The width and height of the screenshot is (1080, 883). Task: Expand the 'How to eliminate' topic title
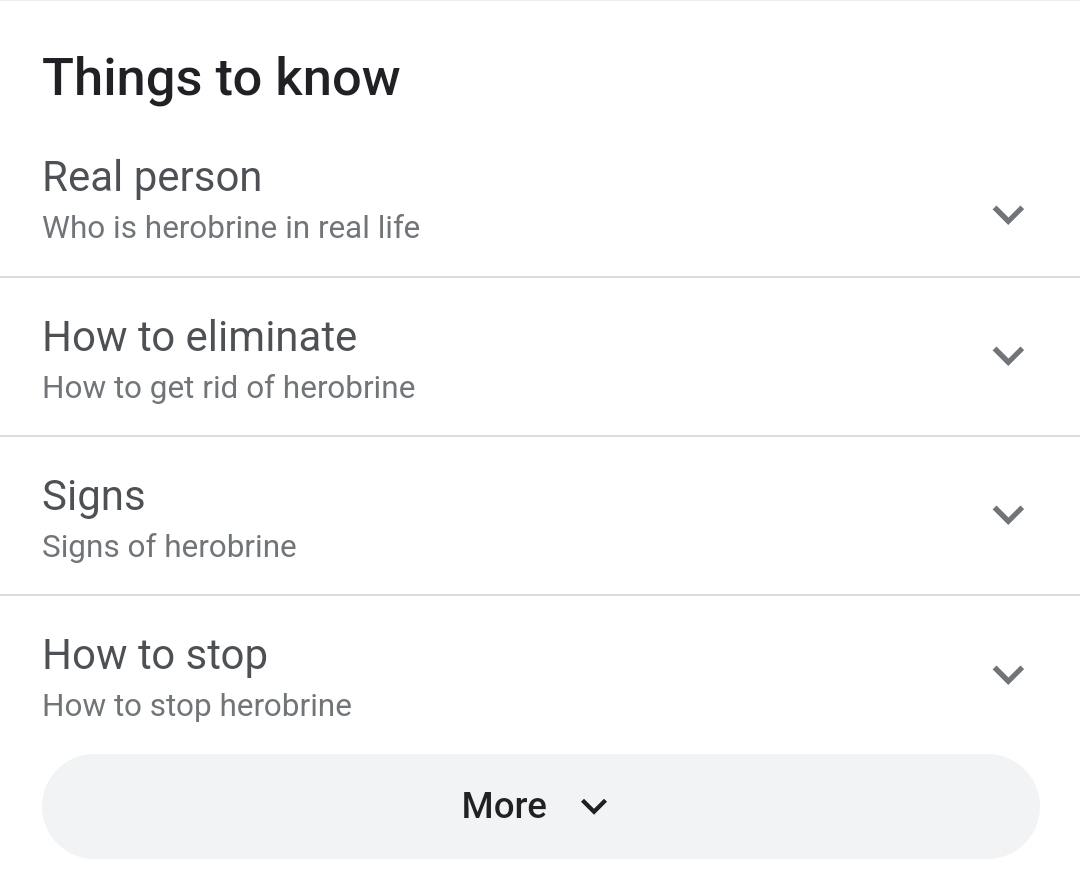click(x=199, y=337)
